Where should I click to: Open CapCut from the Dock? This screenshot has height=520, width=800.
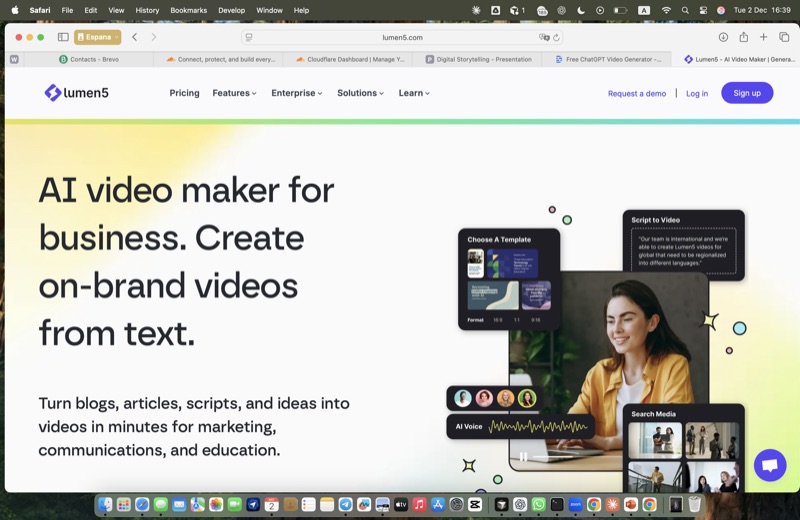475,505
